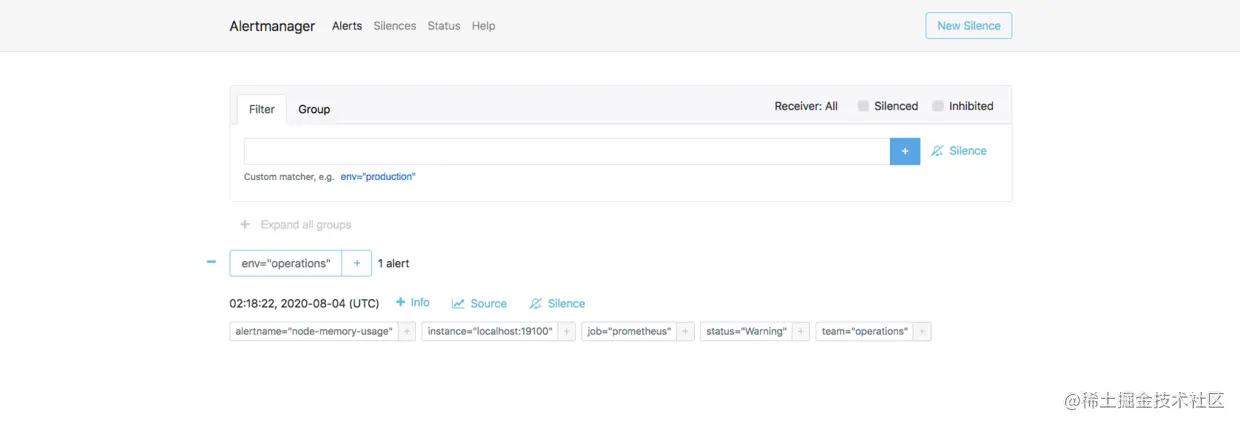Click the New Silence button
The image size is (1240, 426).
tap(968, 26)
